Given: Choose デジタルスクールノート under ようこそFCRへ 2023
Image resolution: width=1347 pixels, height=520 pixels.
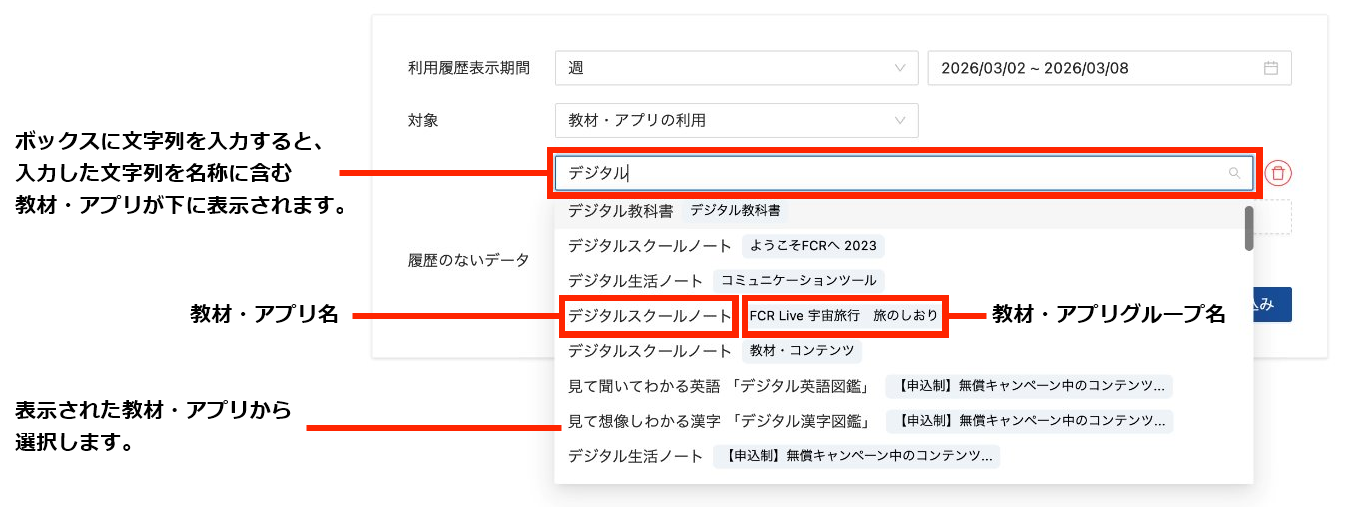Looking at the screenshot, I should coord(650,246).
